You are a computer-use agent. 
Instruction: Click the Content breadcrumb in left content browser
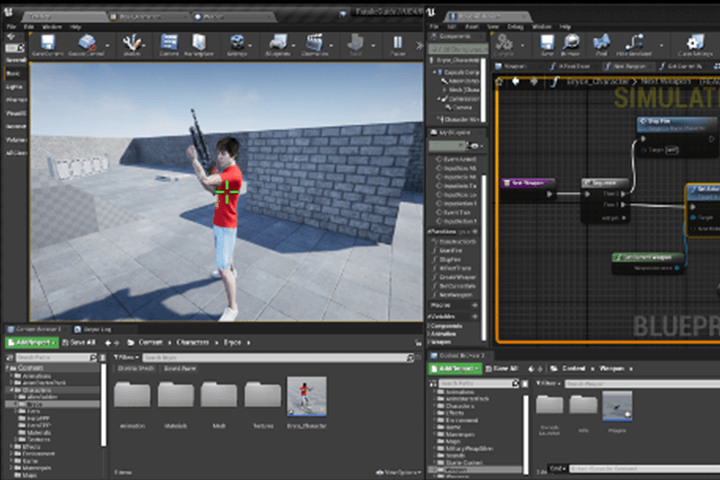pyautogui.click(x=150, y=342)
